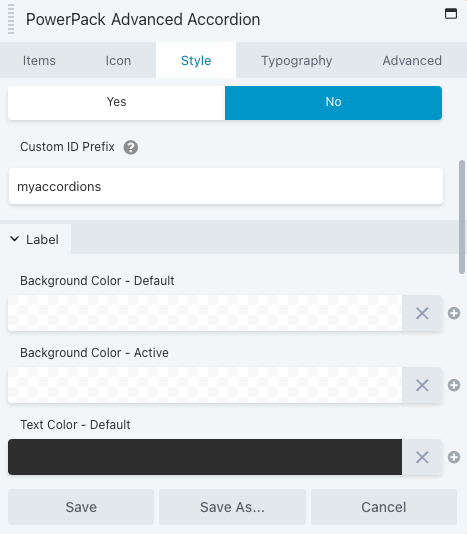The width and height of the screenshot is (467, 534).
Task: Clear the Background Color - Active value
Action: point(422,385)
